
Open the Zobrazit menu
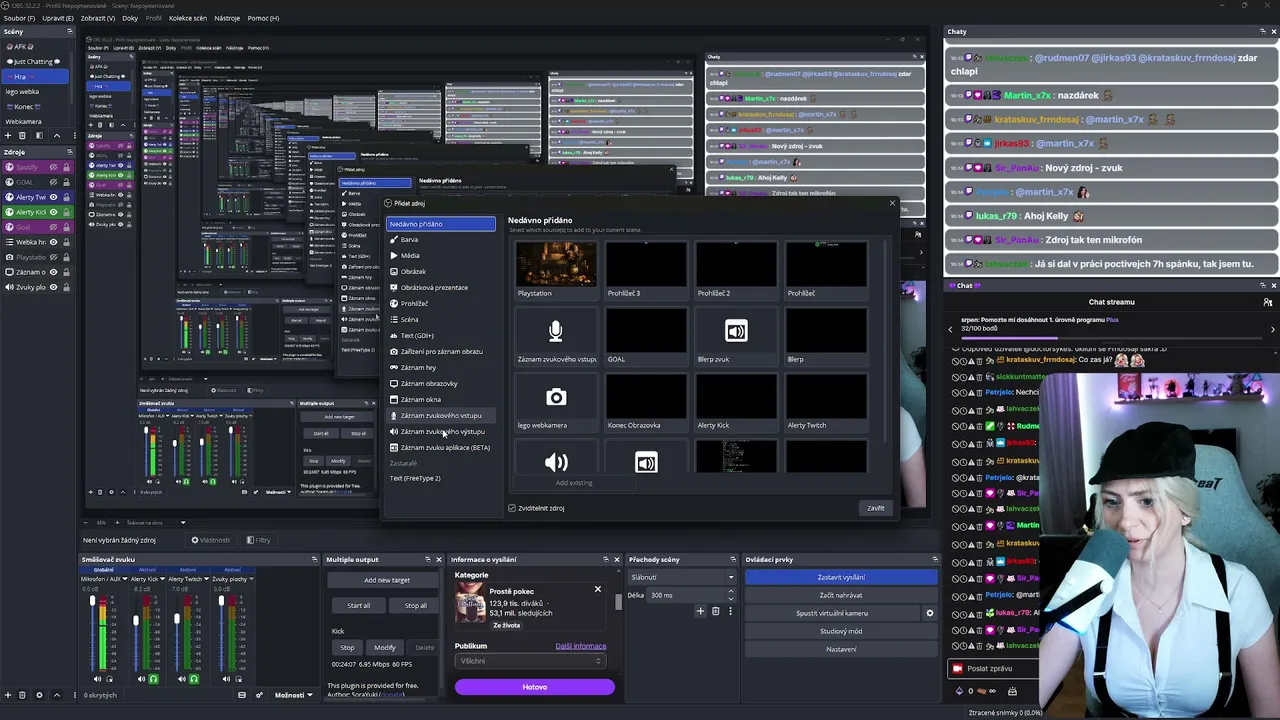[97, 18]
